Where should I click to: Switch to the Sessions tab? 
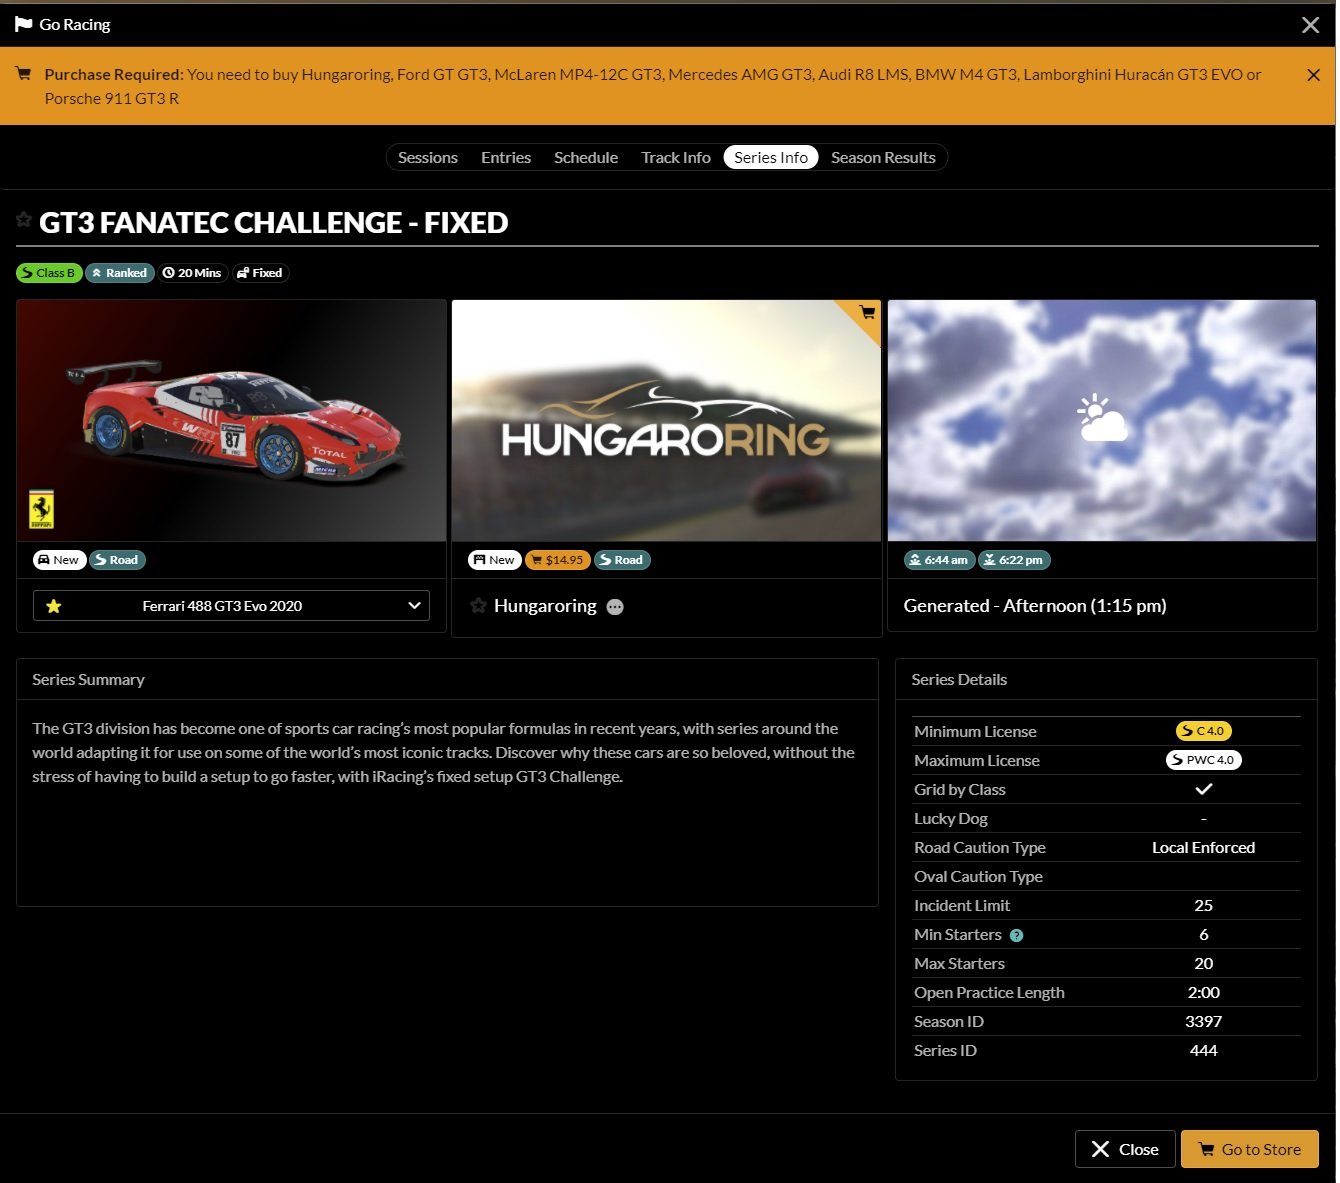point(427,158)
